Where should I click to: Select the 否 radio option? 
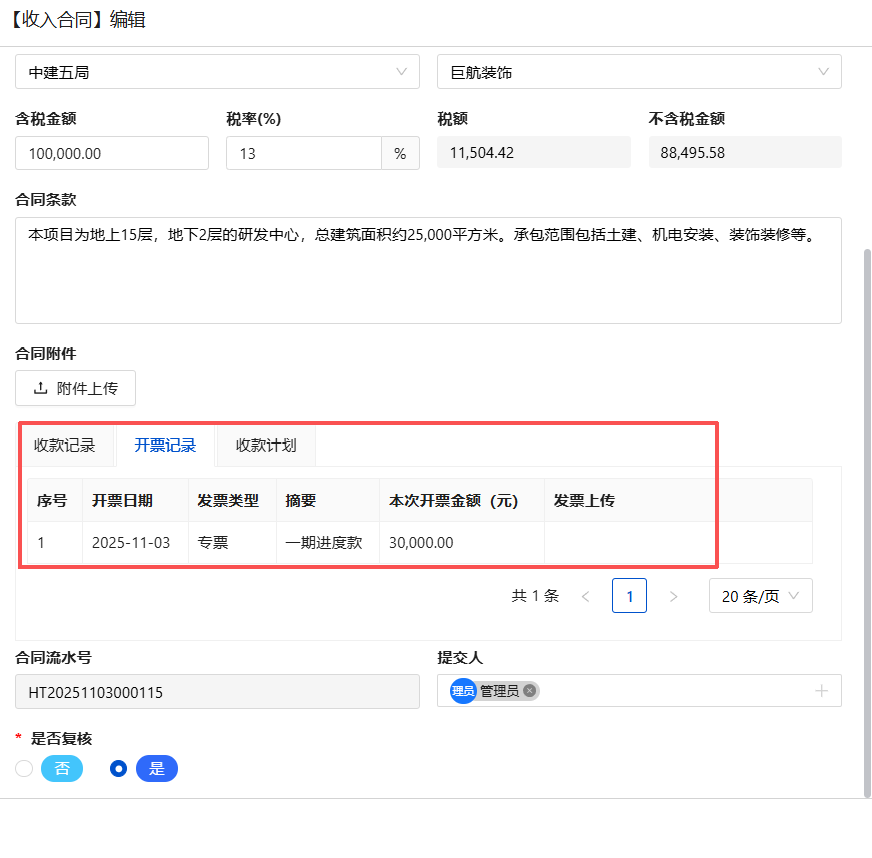click(22, 768)
